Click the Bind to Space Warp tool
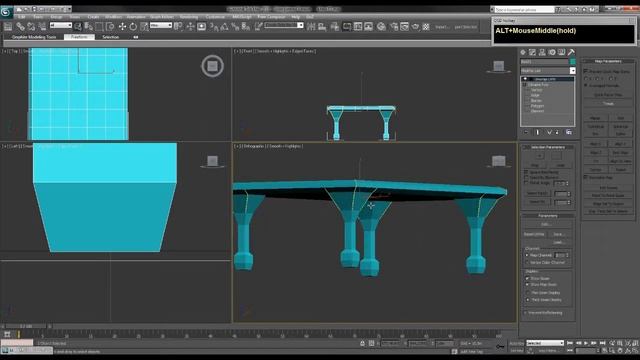 coord(42,27)
